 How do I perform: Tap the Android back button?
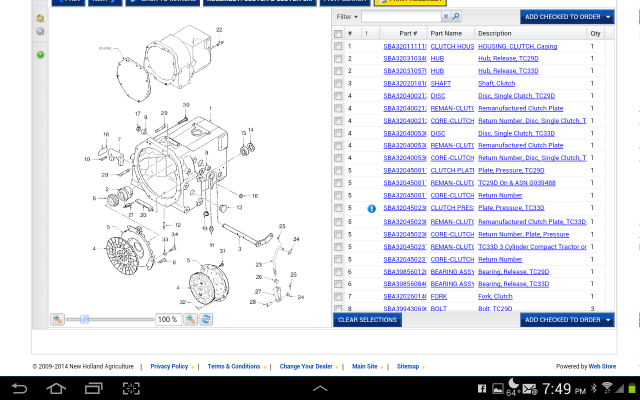19,388
